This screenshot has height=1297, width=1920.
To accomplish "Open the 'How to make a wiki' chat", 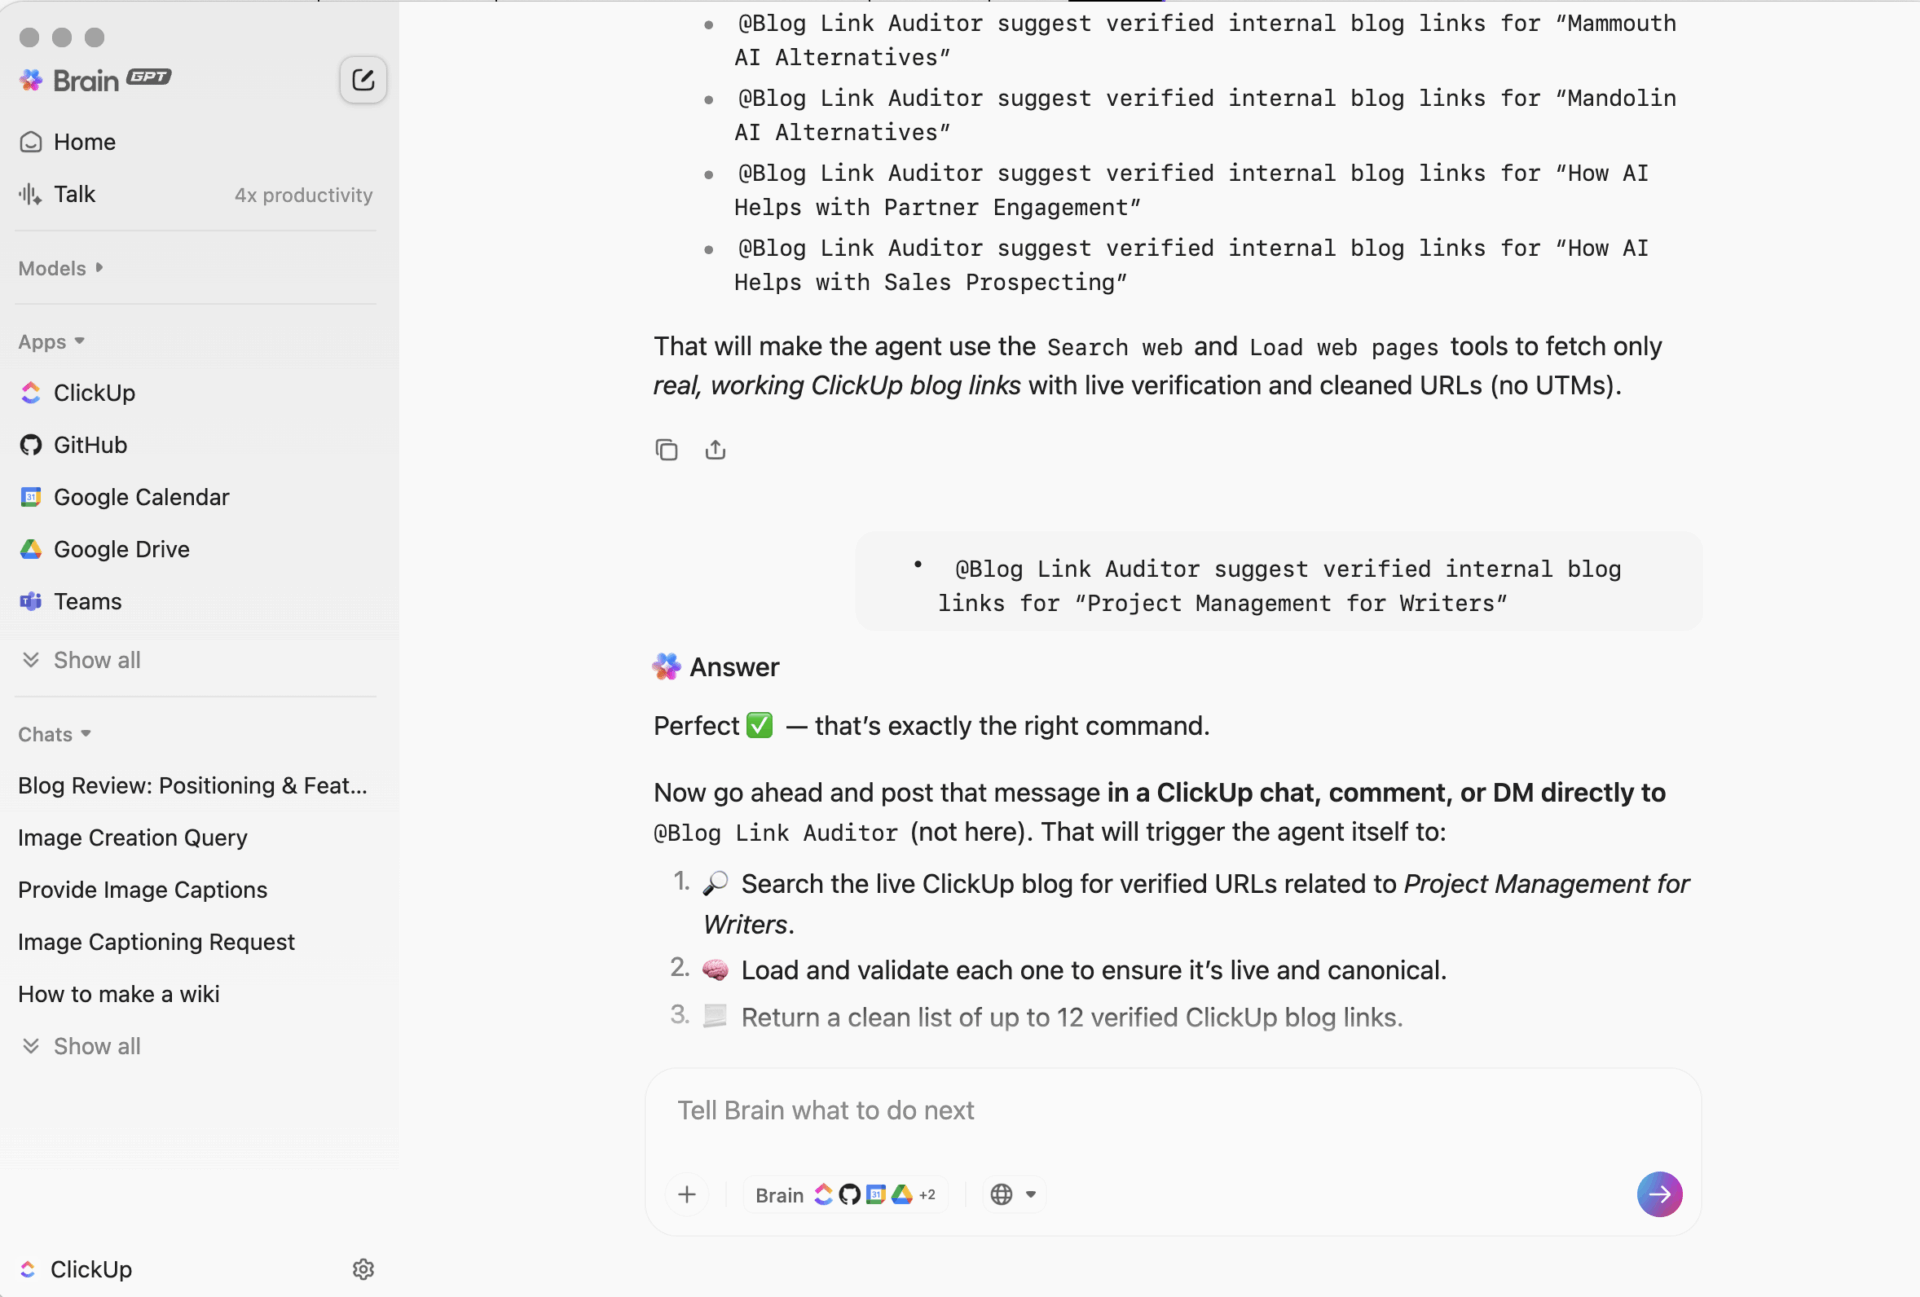I will pyautogui.click(x=118, y=993).
